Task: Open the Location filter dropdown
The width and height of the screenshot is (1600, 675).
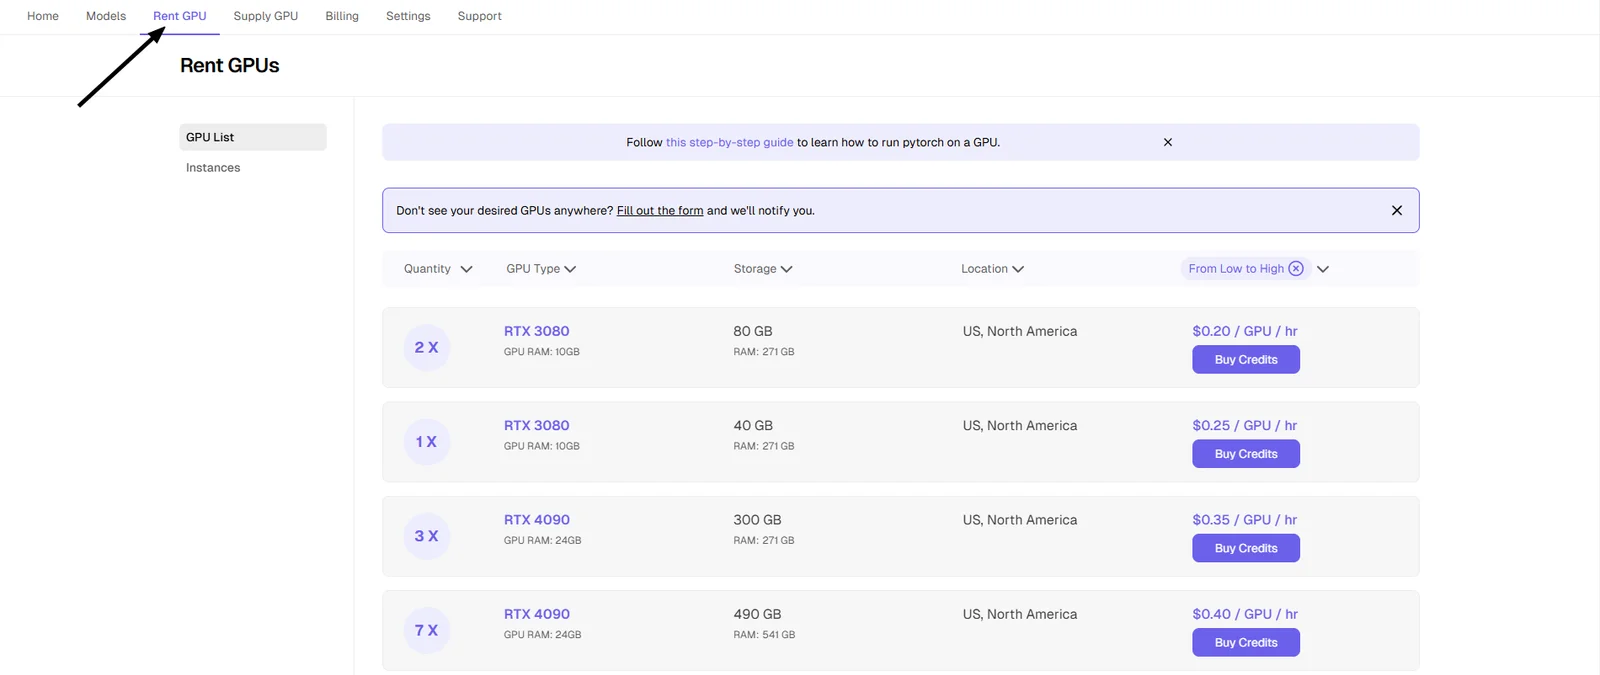Action: 992,269
